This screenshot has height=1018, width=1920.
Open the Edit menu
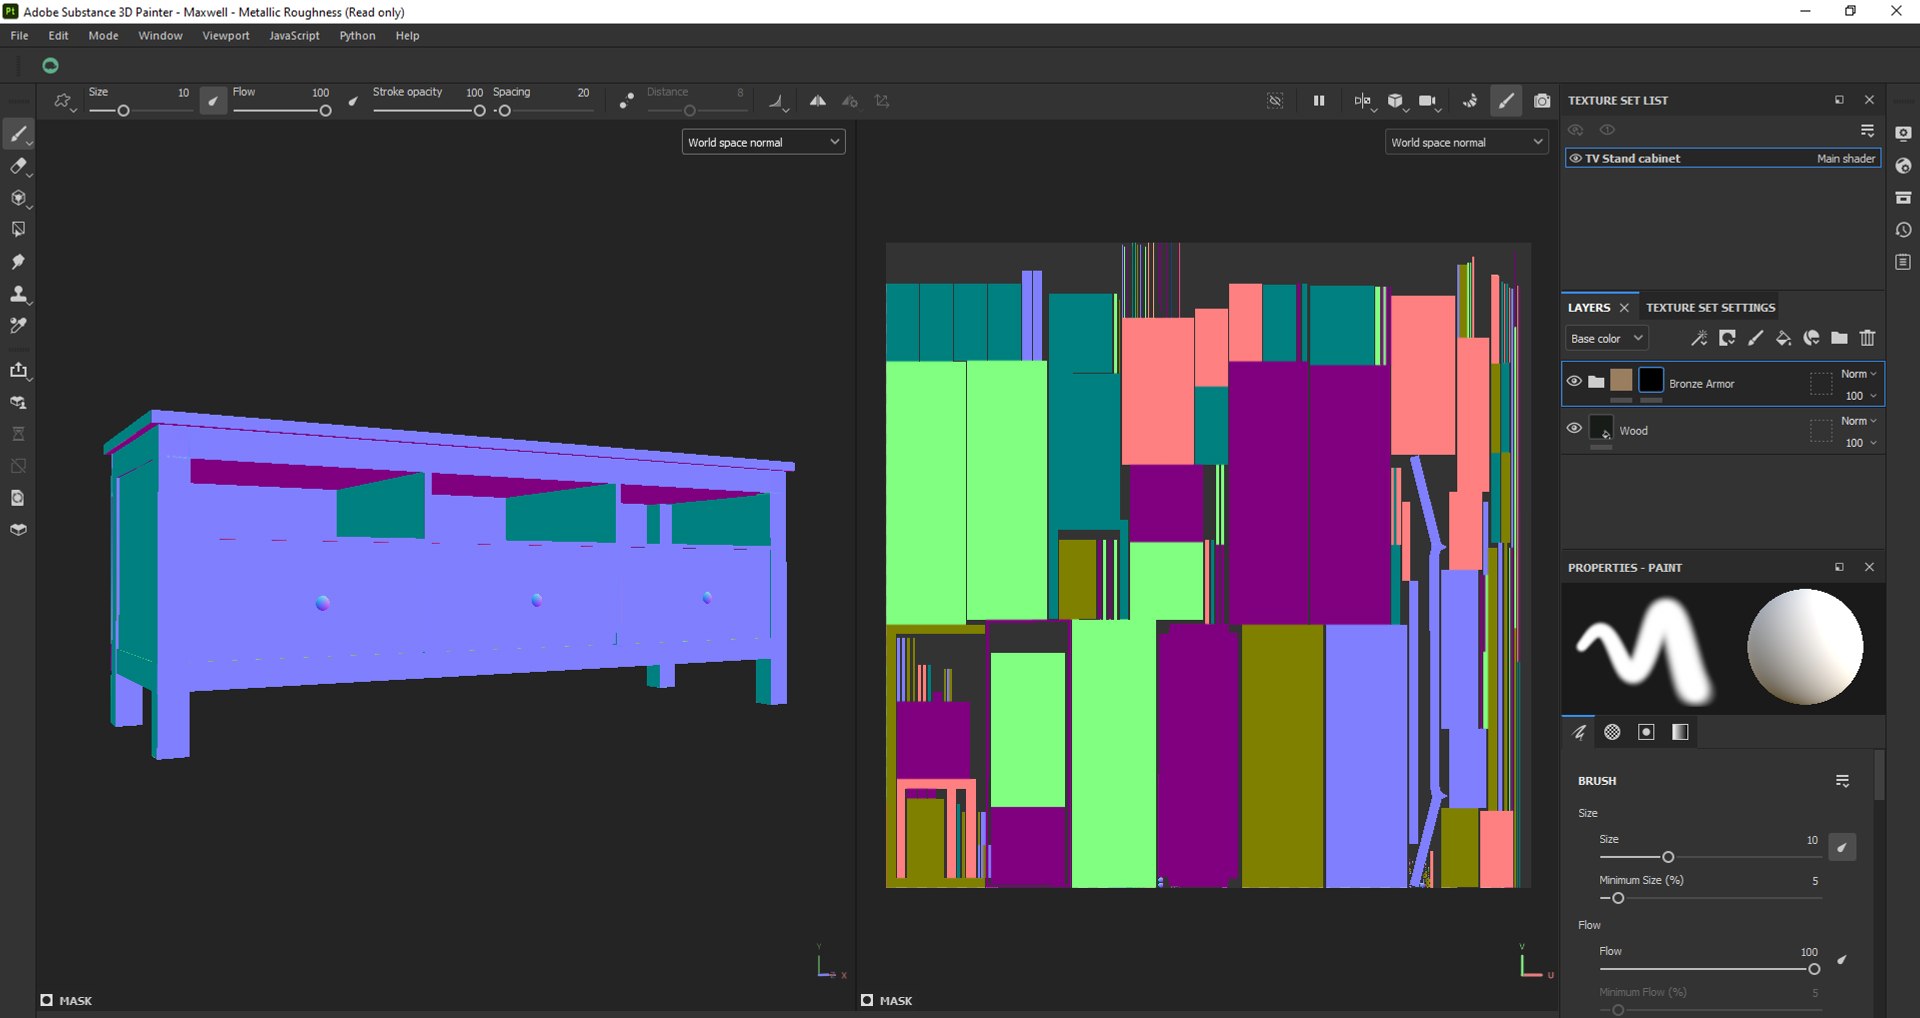[x=58, y=35]
